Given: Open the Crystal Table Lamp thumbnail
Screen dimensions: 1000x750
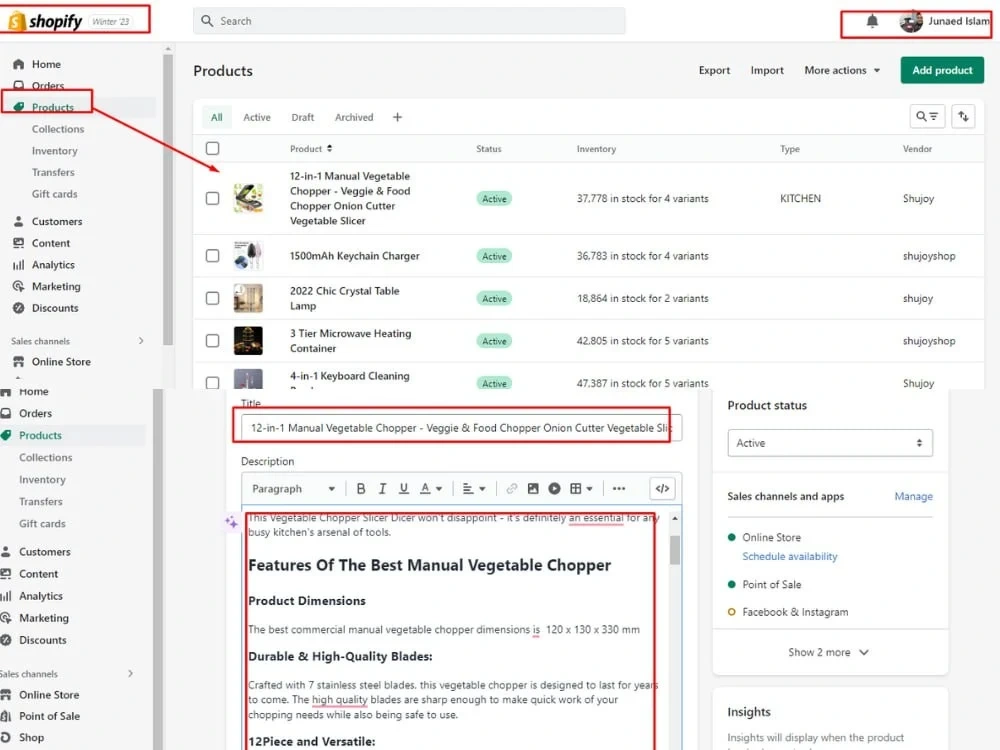Looking at the screenshot, I should 248,298.
